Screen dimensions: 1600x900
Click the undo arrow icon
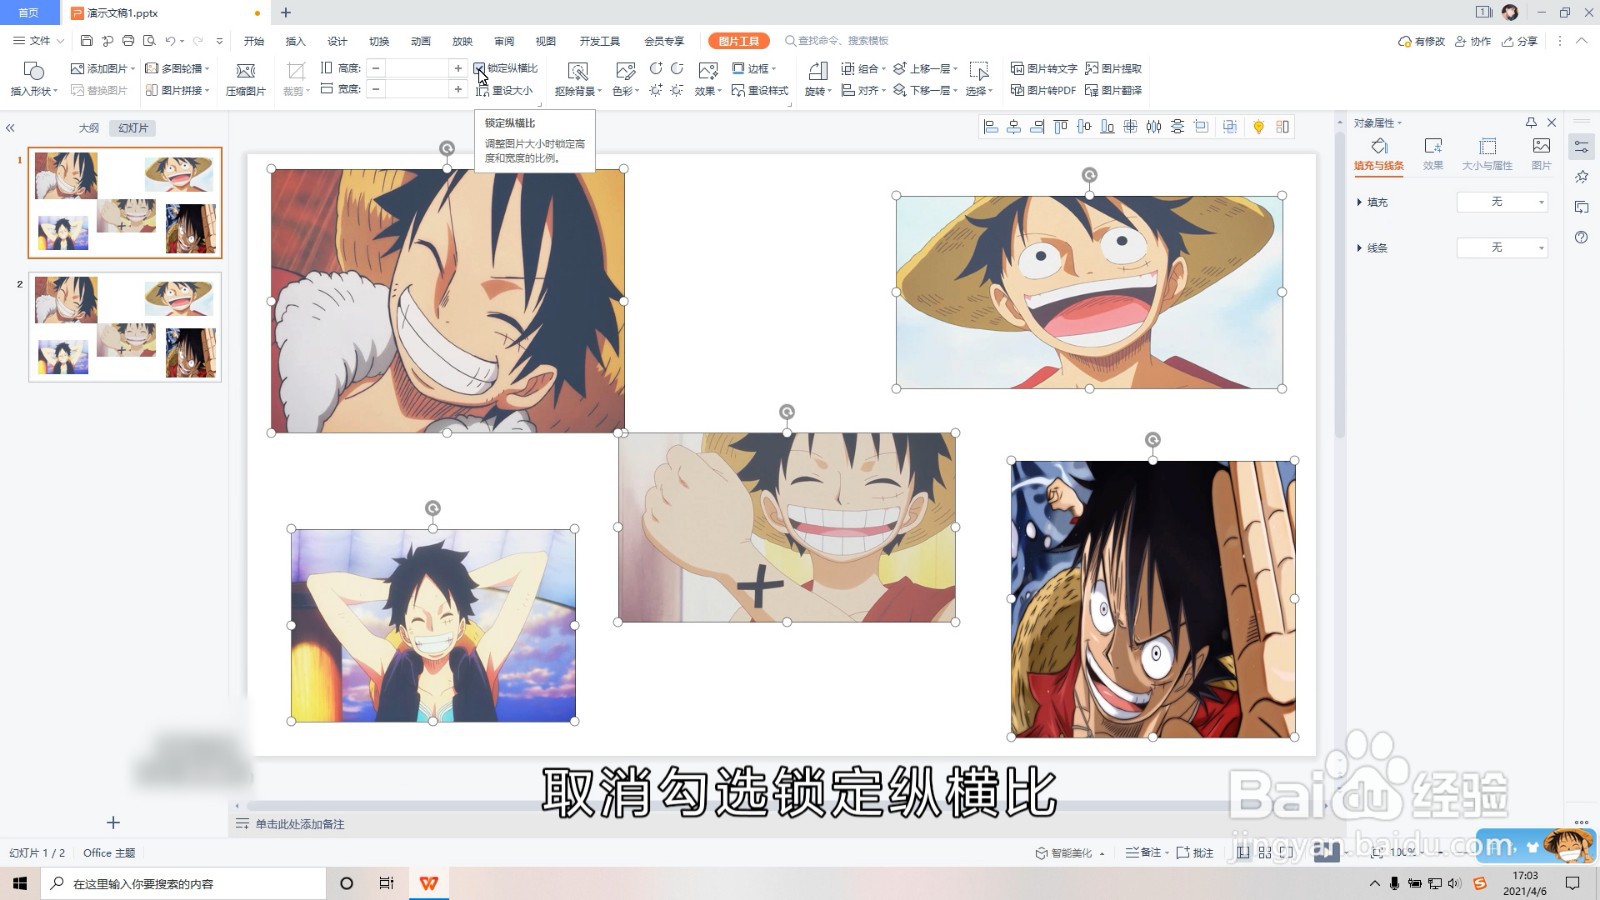click(170, 41)
